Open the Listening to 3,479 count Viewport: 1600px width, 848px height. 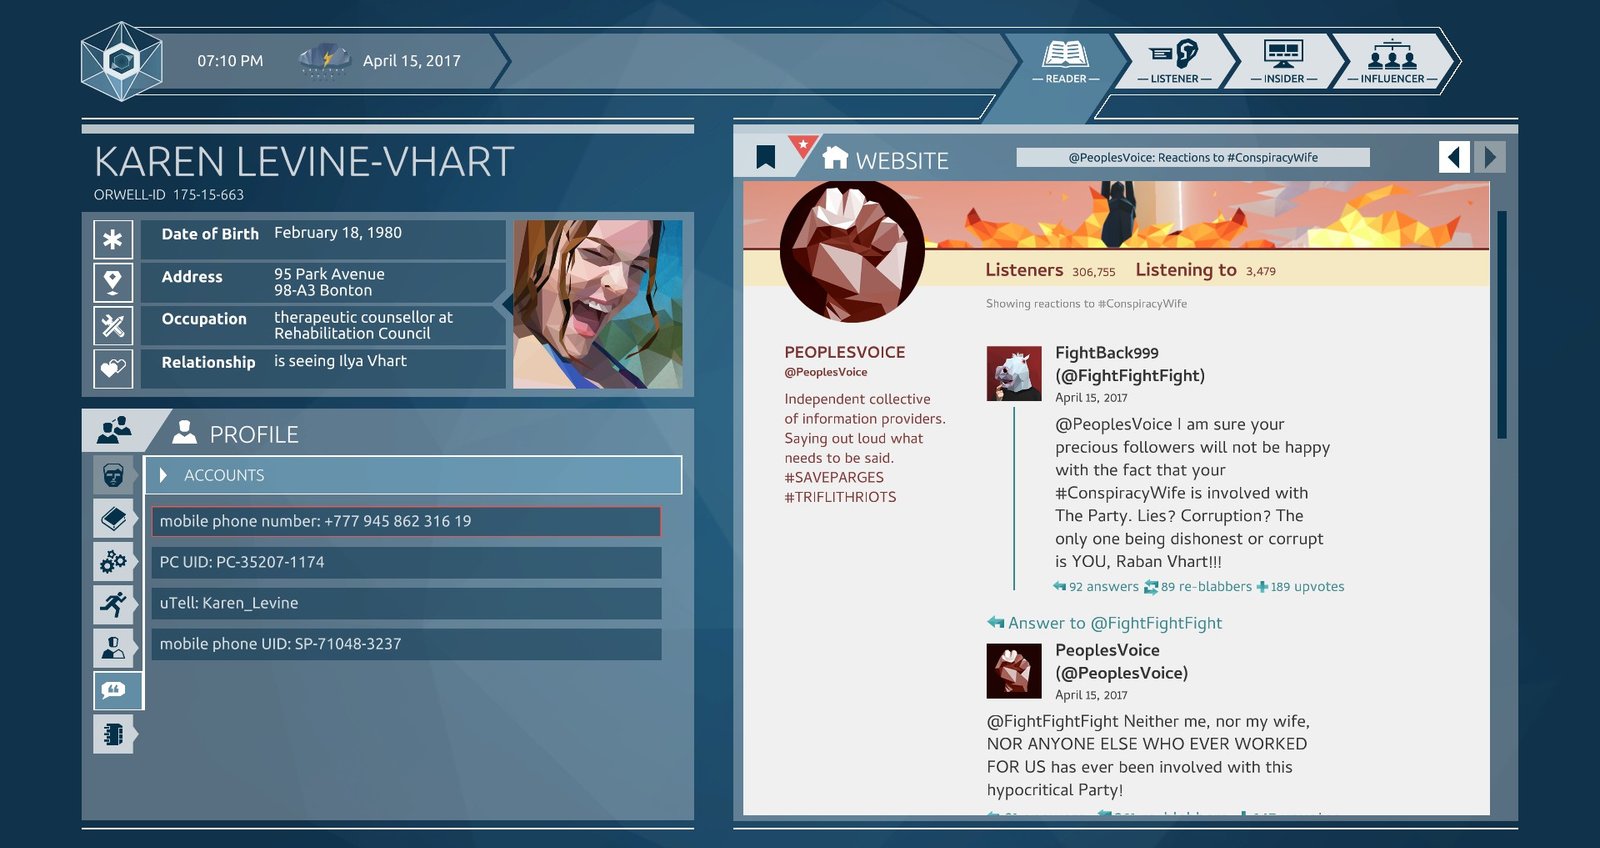[1205, 270]
